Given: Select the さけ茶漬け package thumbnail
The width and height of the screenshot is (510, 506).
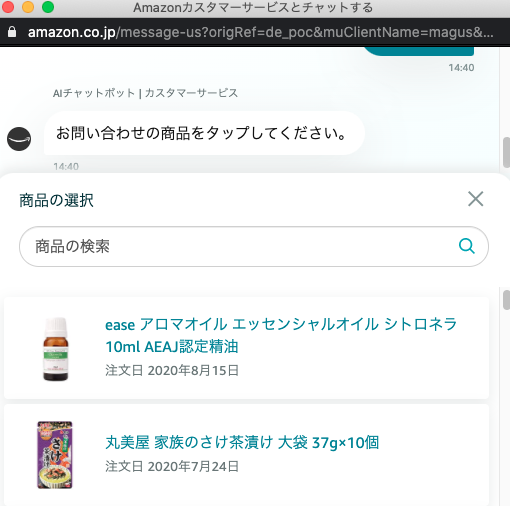Looking at the screenshot, I should 55,455.
